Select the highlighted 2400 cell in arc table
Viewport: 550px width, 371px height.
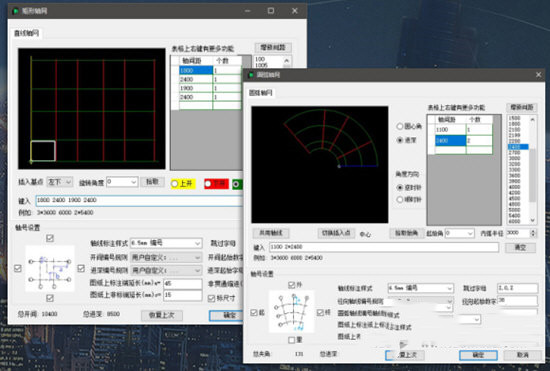click(450, 141)
